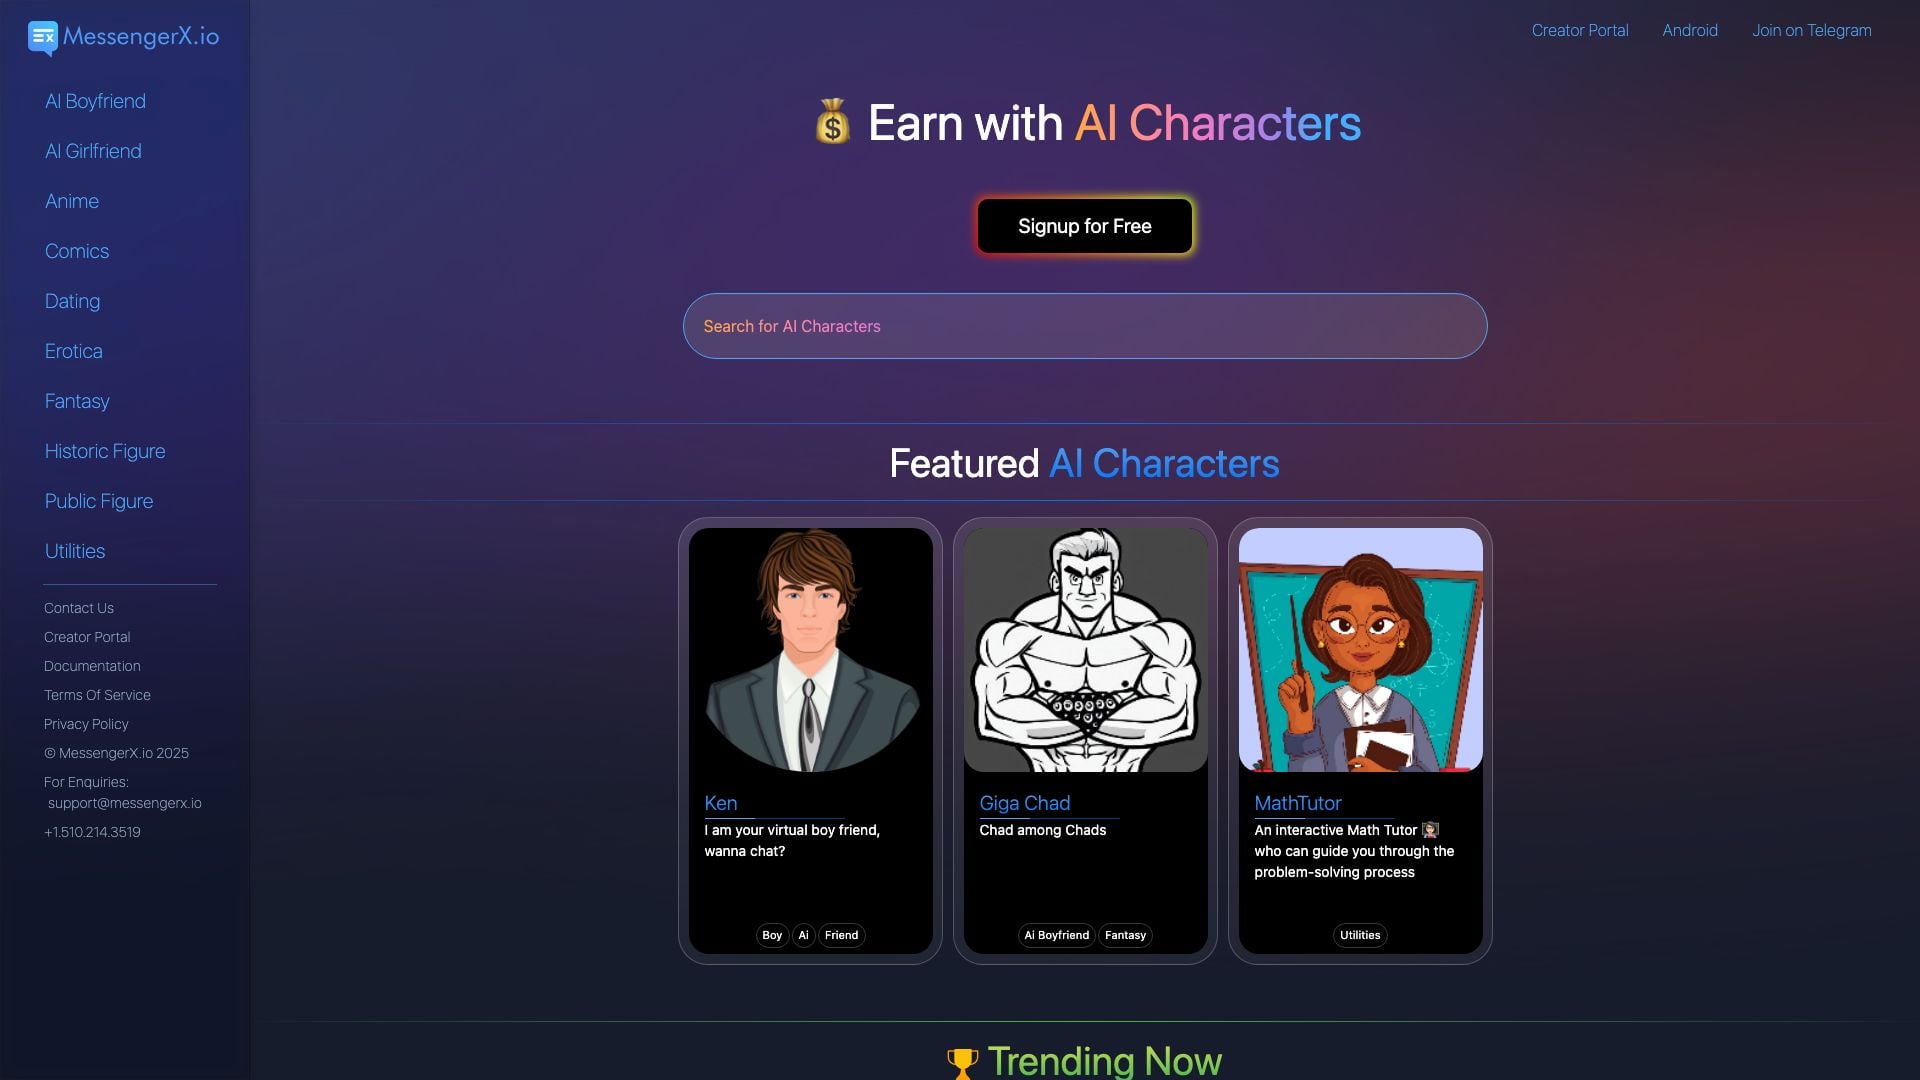The image size is (1920, 1080).
Task: Open the Anime category in sidebar
Action: pyautogui.click(x=72, y=201)
